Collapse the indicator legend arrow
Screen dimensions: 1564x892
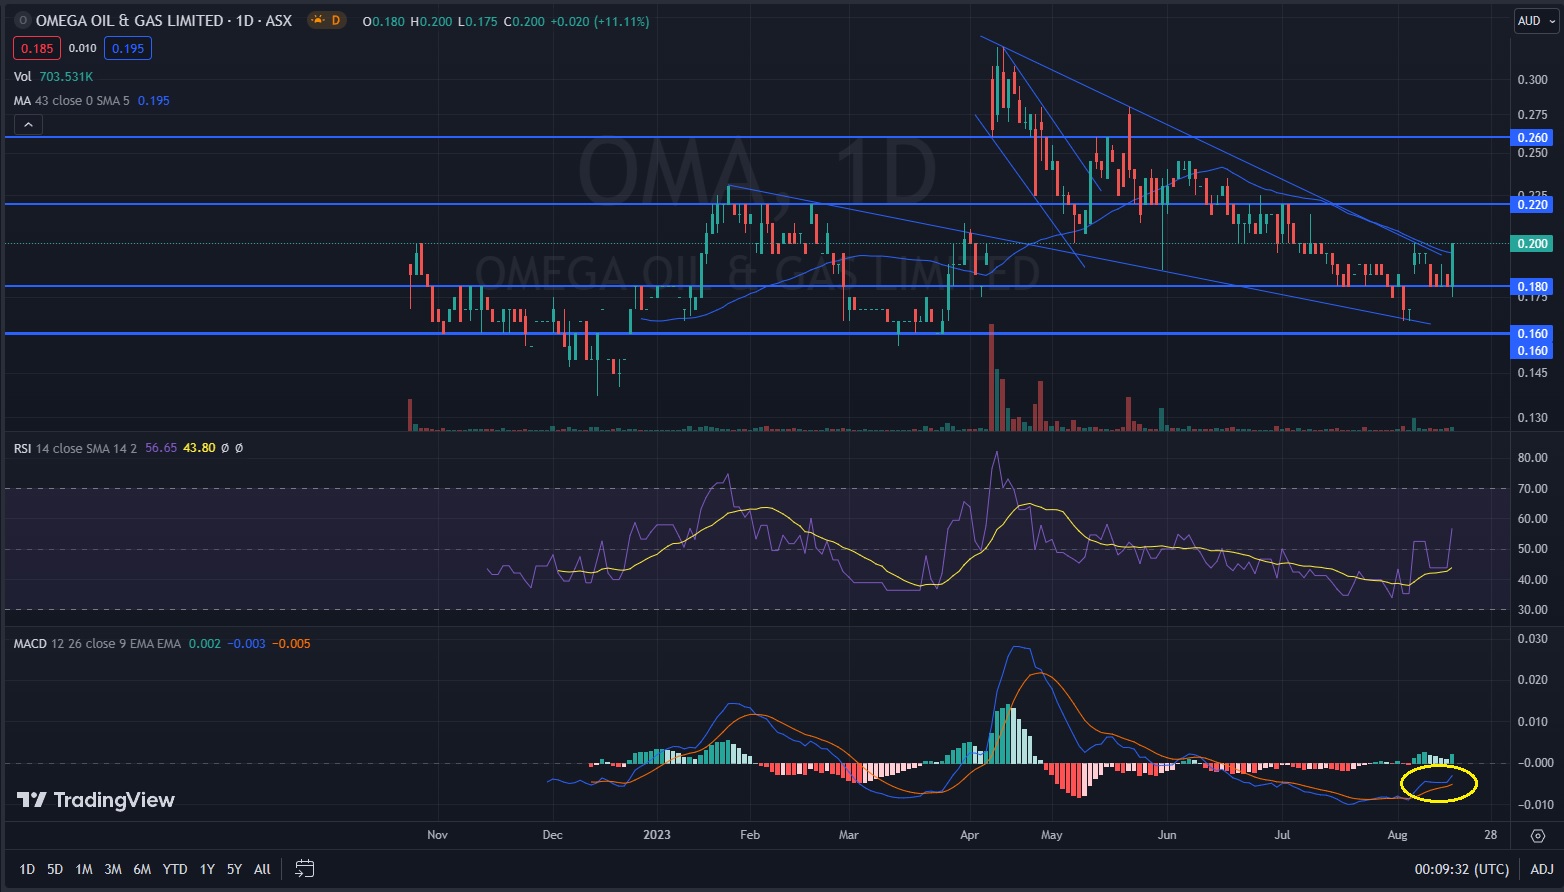coord(28,125)
